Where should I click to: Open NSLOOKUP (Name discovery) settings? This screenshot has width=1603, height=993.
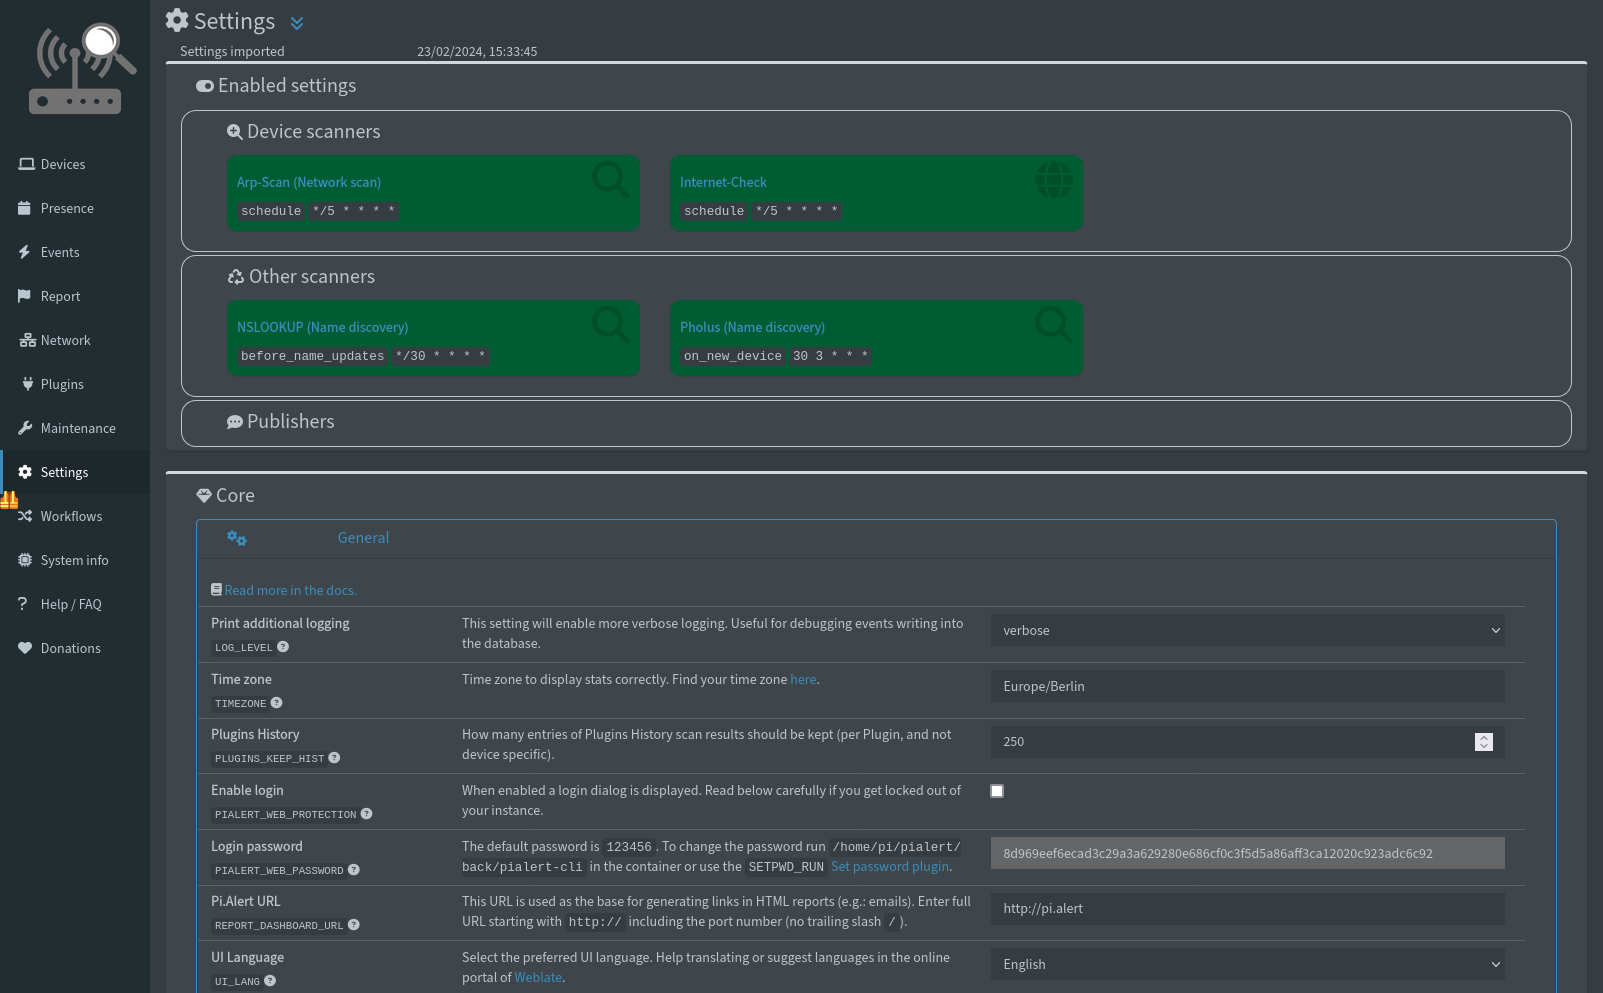[x=322, y=327]
